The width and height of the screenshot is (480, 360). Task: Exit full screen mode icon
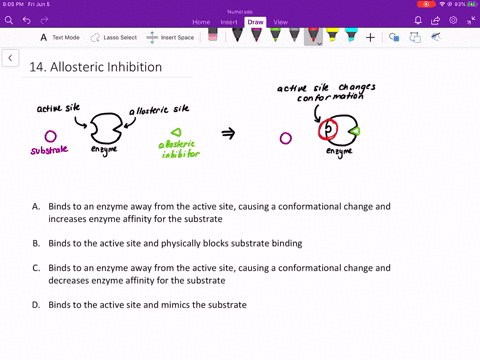tap(471, 21)
